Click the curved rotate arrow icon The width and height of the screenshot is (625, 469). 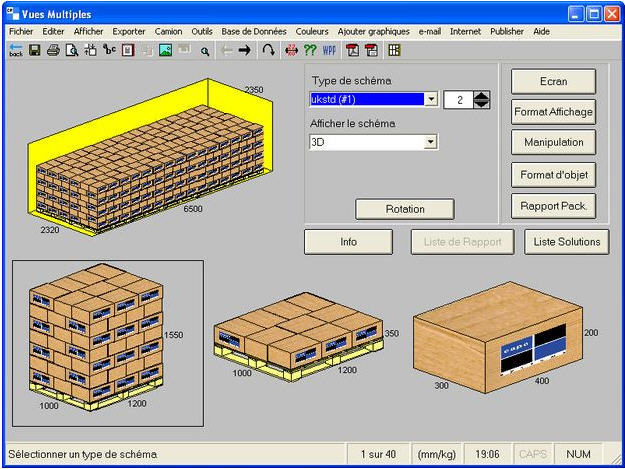[269, 50]
